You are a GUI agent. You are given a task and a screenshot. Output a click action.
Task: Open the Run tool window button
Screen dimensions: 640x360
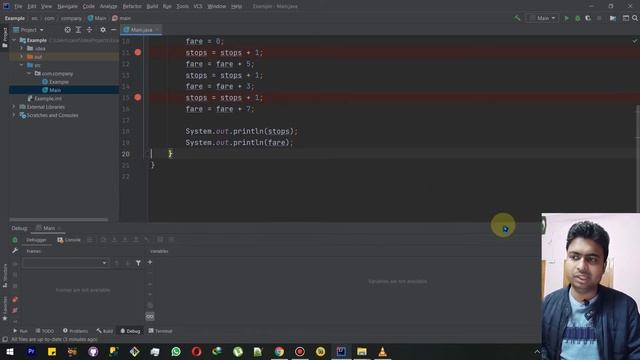coord(20,331)
